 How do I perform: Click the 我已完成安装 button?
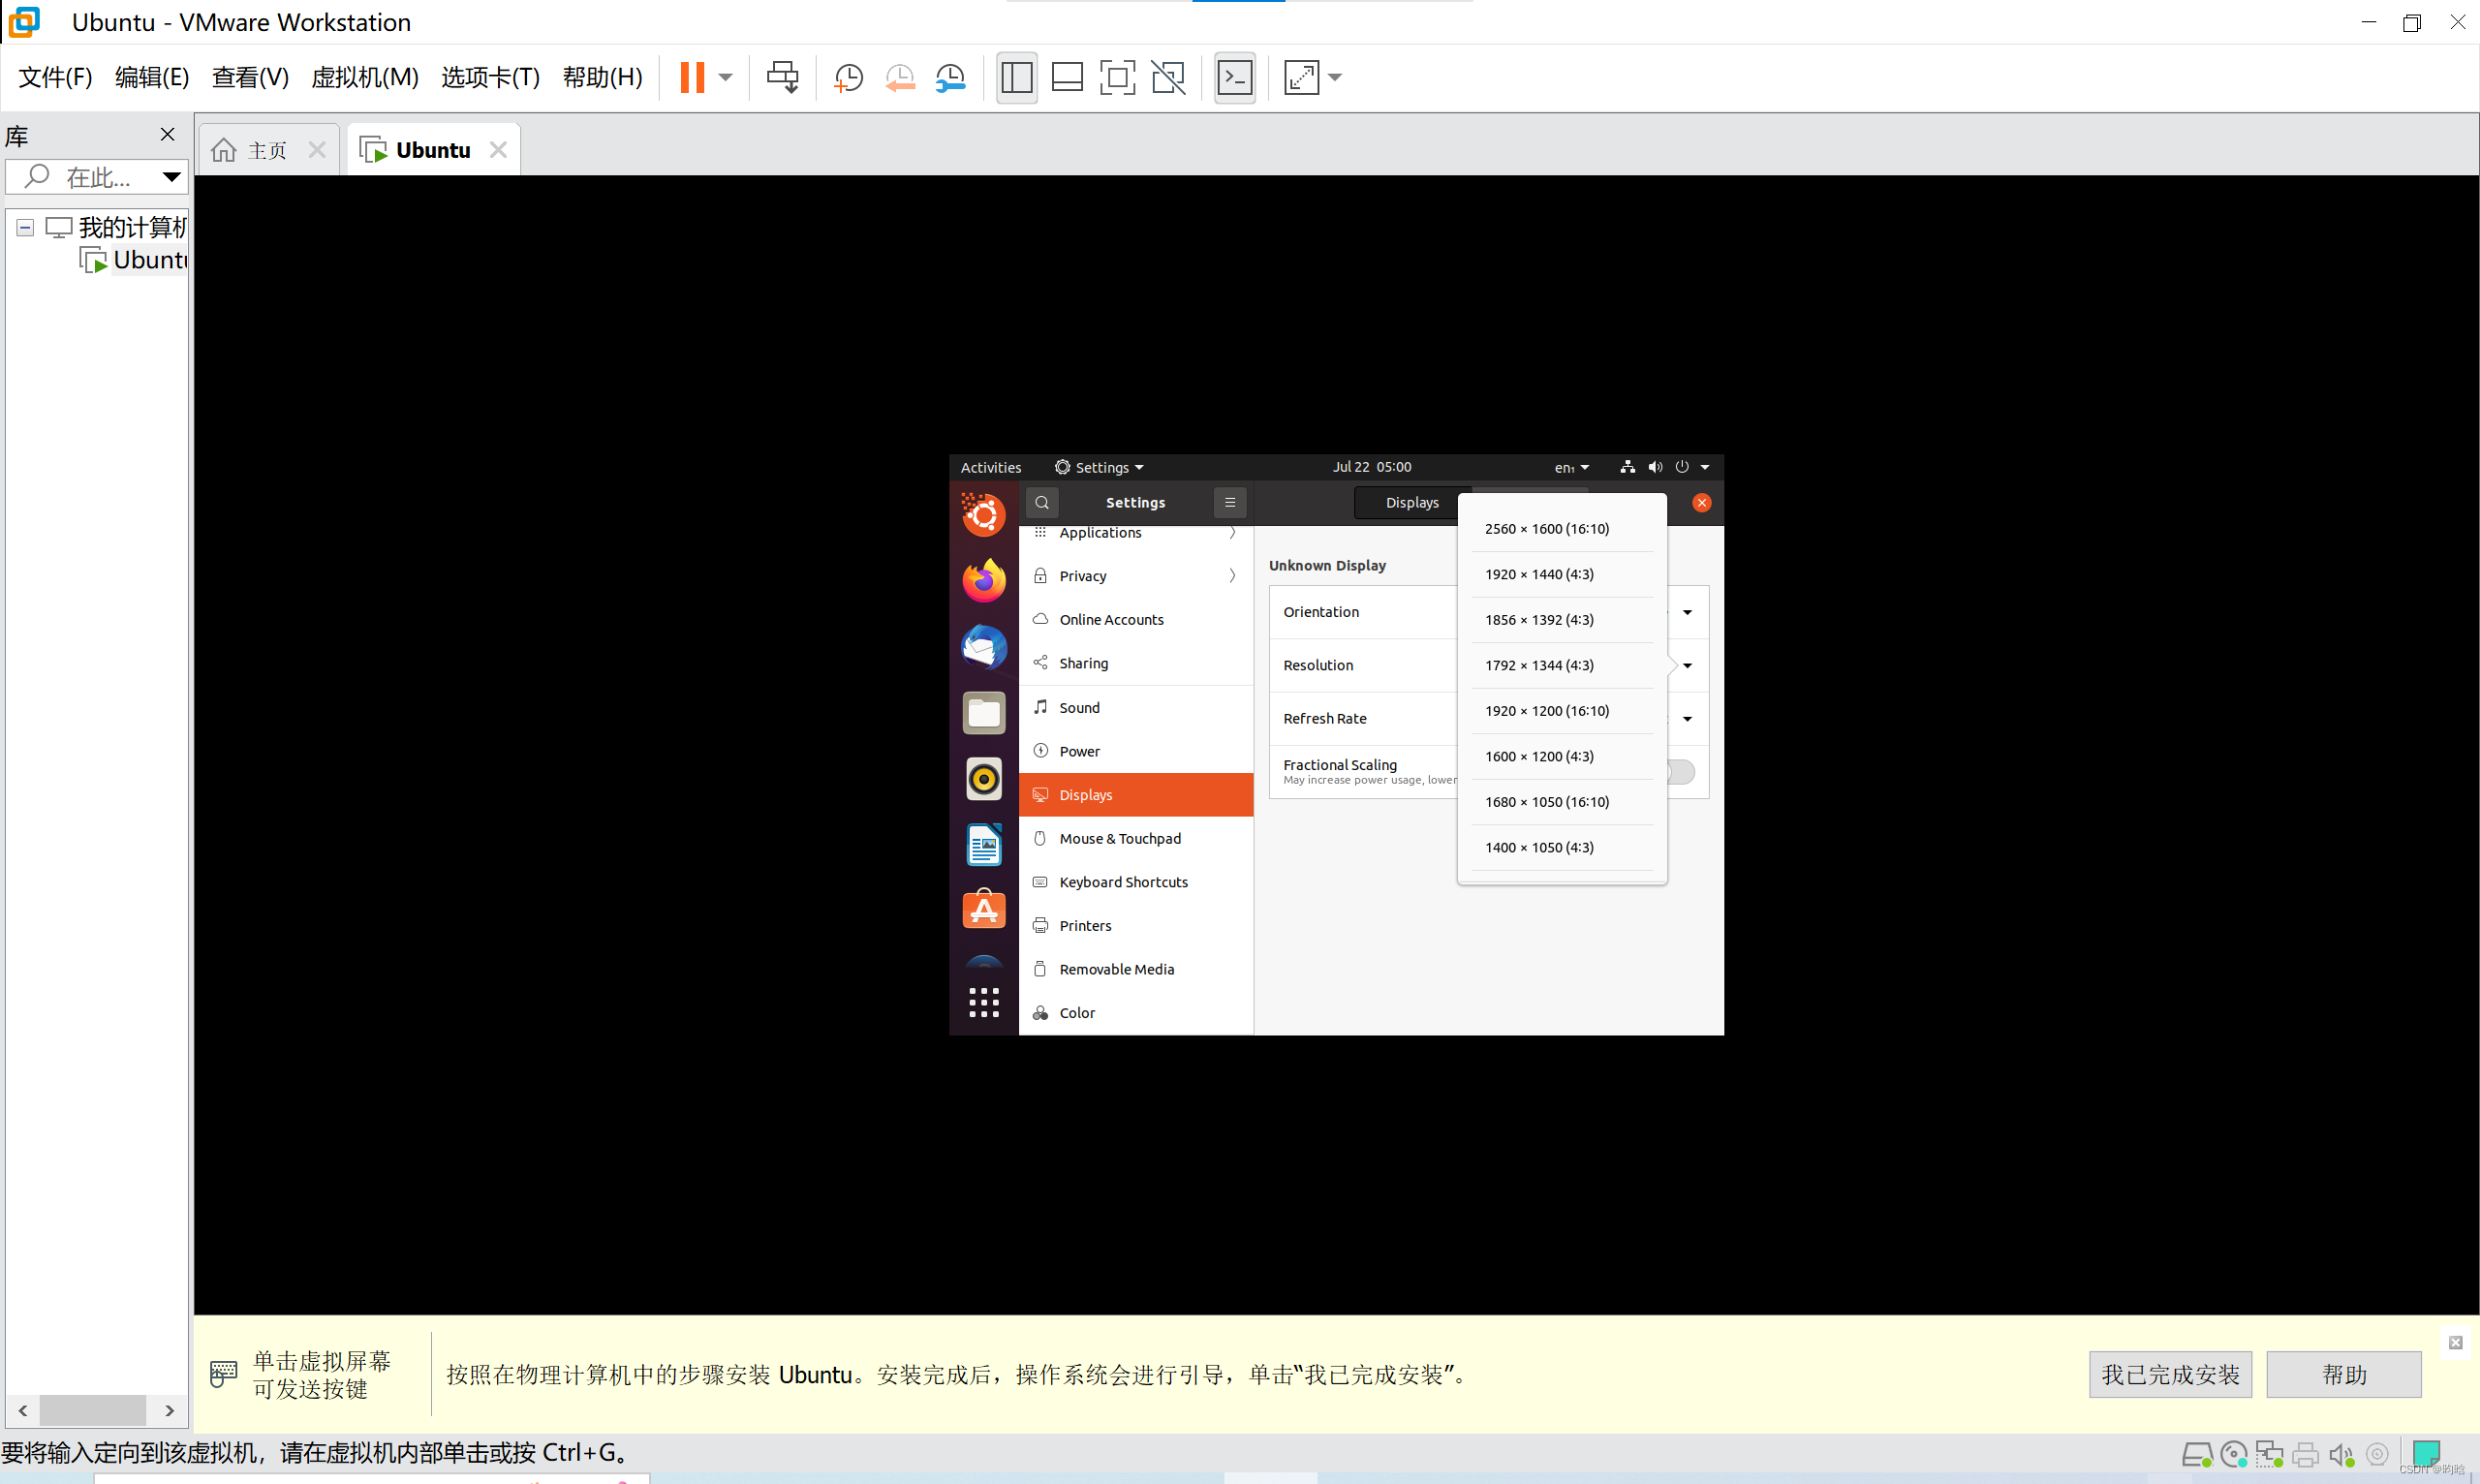[x=2169, y=1374]
